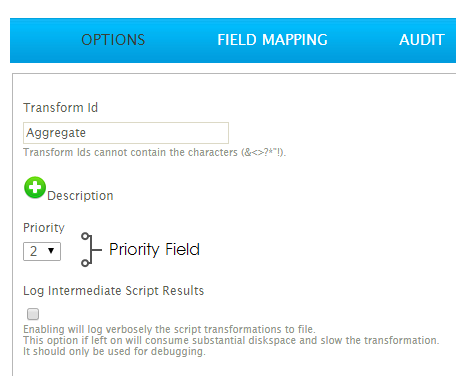Expand Description with the green plus icon
466x386 pixels.
click(35, 187)
